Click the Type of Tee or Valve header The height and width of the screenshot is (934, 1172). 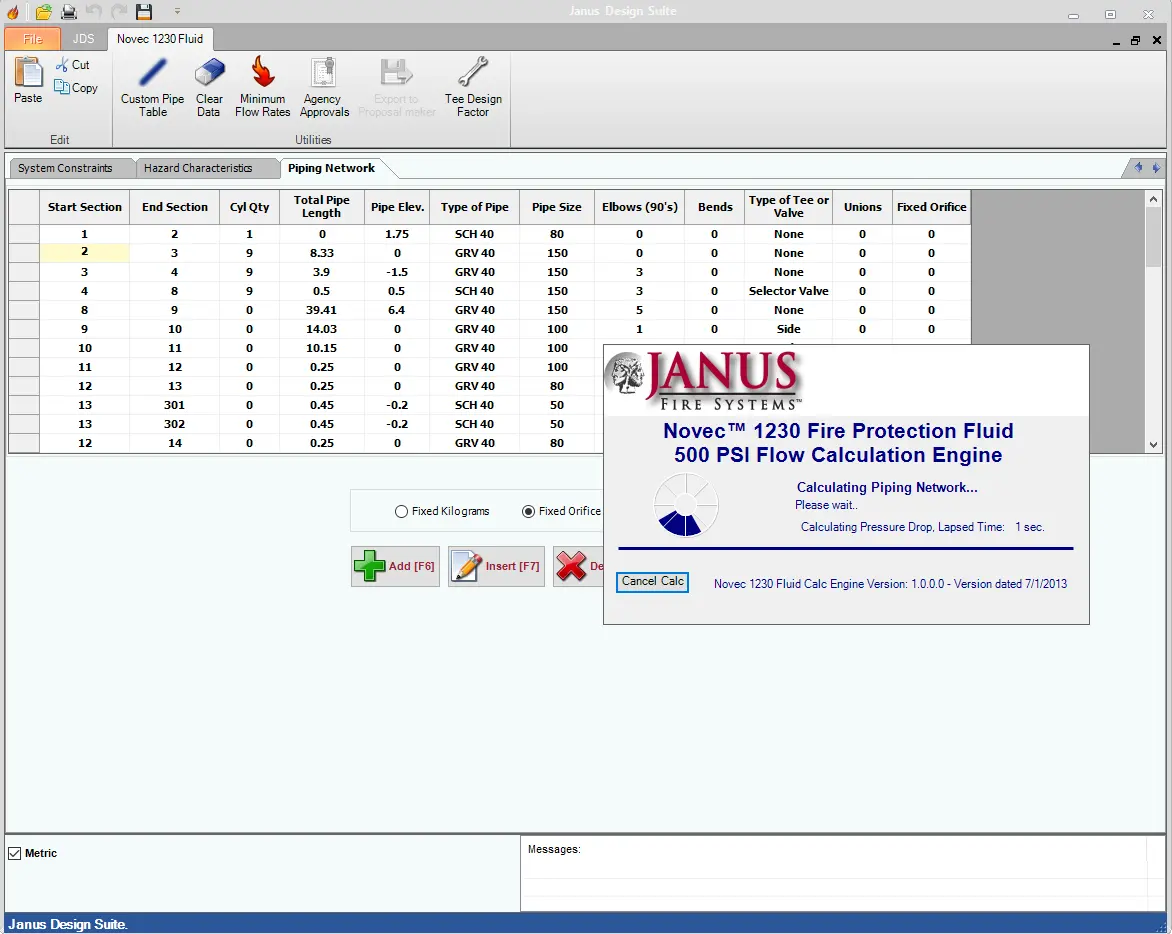(789, 207)
